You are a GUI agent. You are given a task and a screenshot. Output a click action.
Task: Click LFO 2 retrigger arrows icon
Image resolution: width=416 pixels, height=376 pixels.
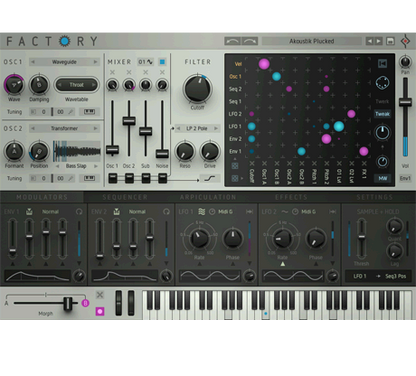click(332, 212)
